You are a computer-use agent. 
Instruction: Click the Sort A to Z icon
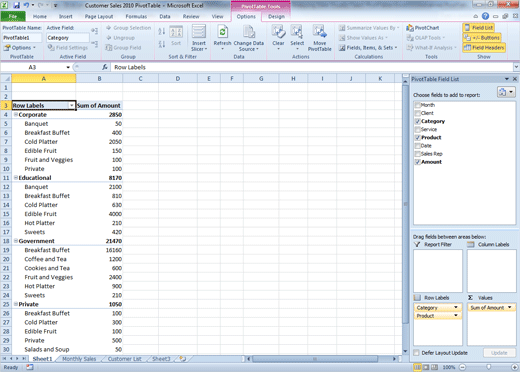(162, 32)
